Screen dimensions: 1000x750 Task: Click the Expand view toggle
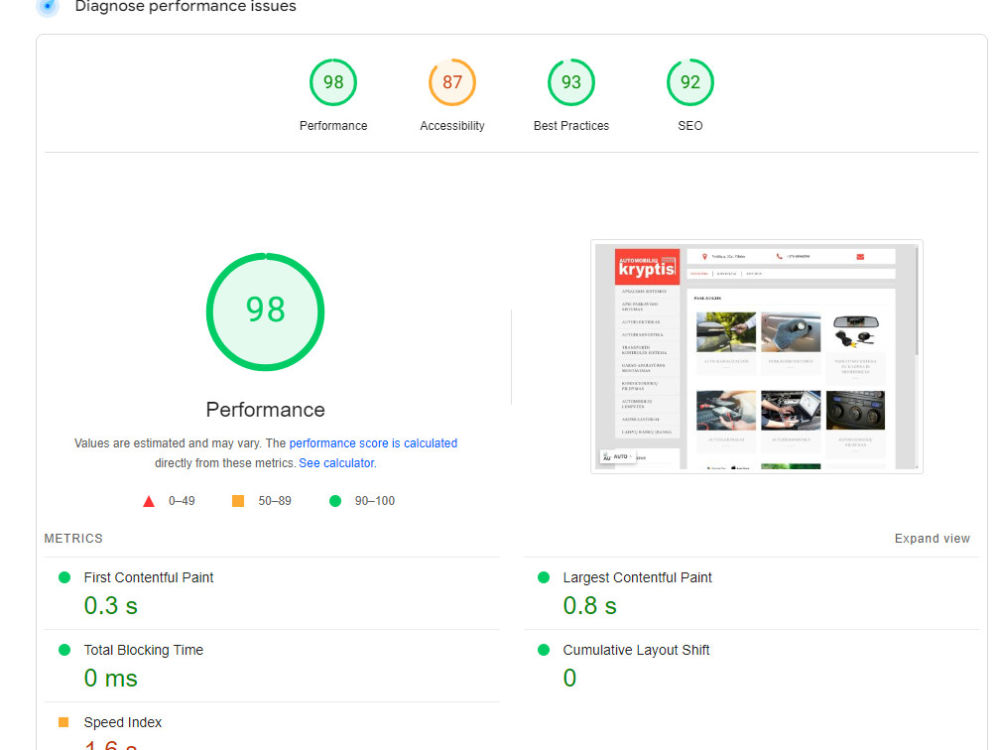pyautogui.click(x=932, y=538)
